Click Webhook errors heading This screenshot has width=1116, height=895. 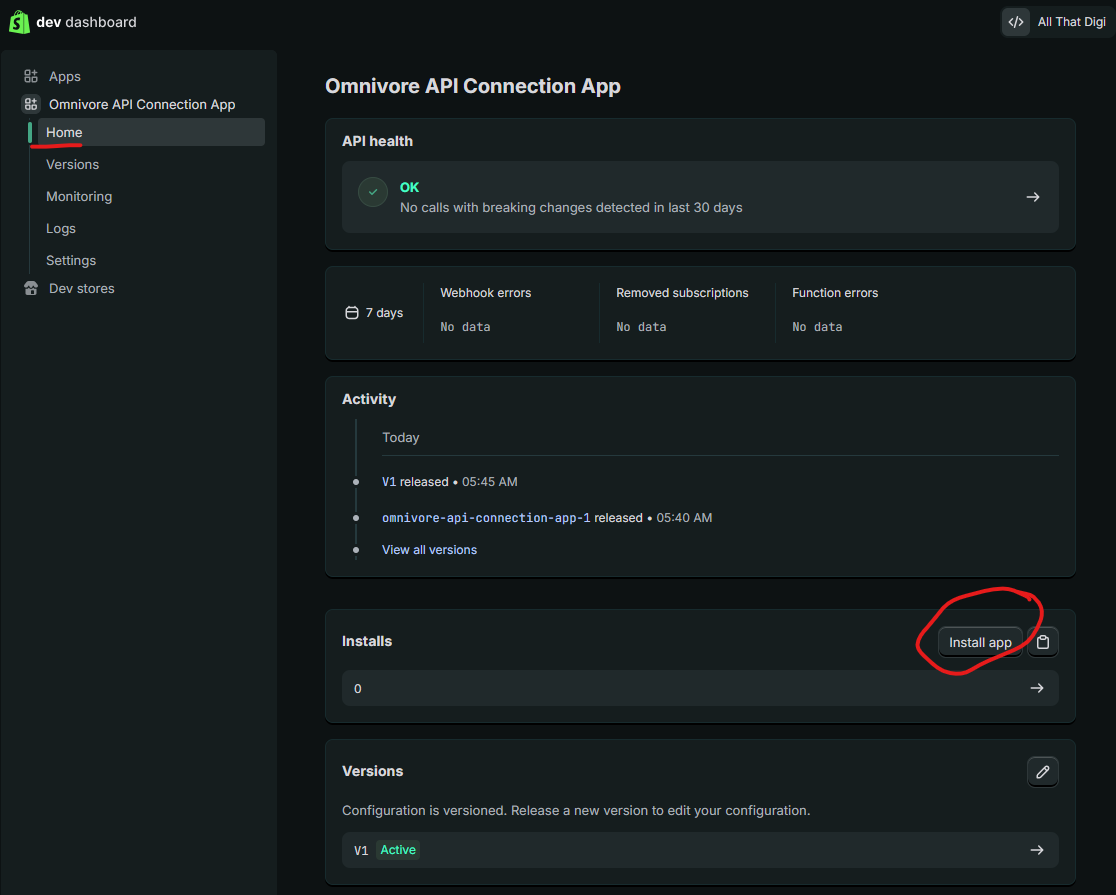pos(485,293)
